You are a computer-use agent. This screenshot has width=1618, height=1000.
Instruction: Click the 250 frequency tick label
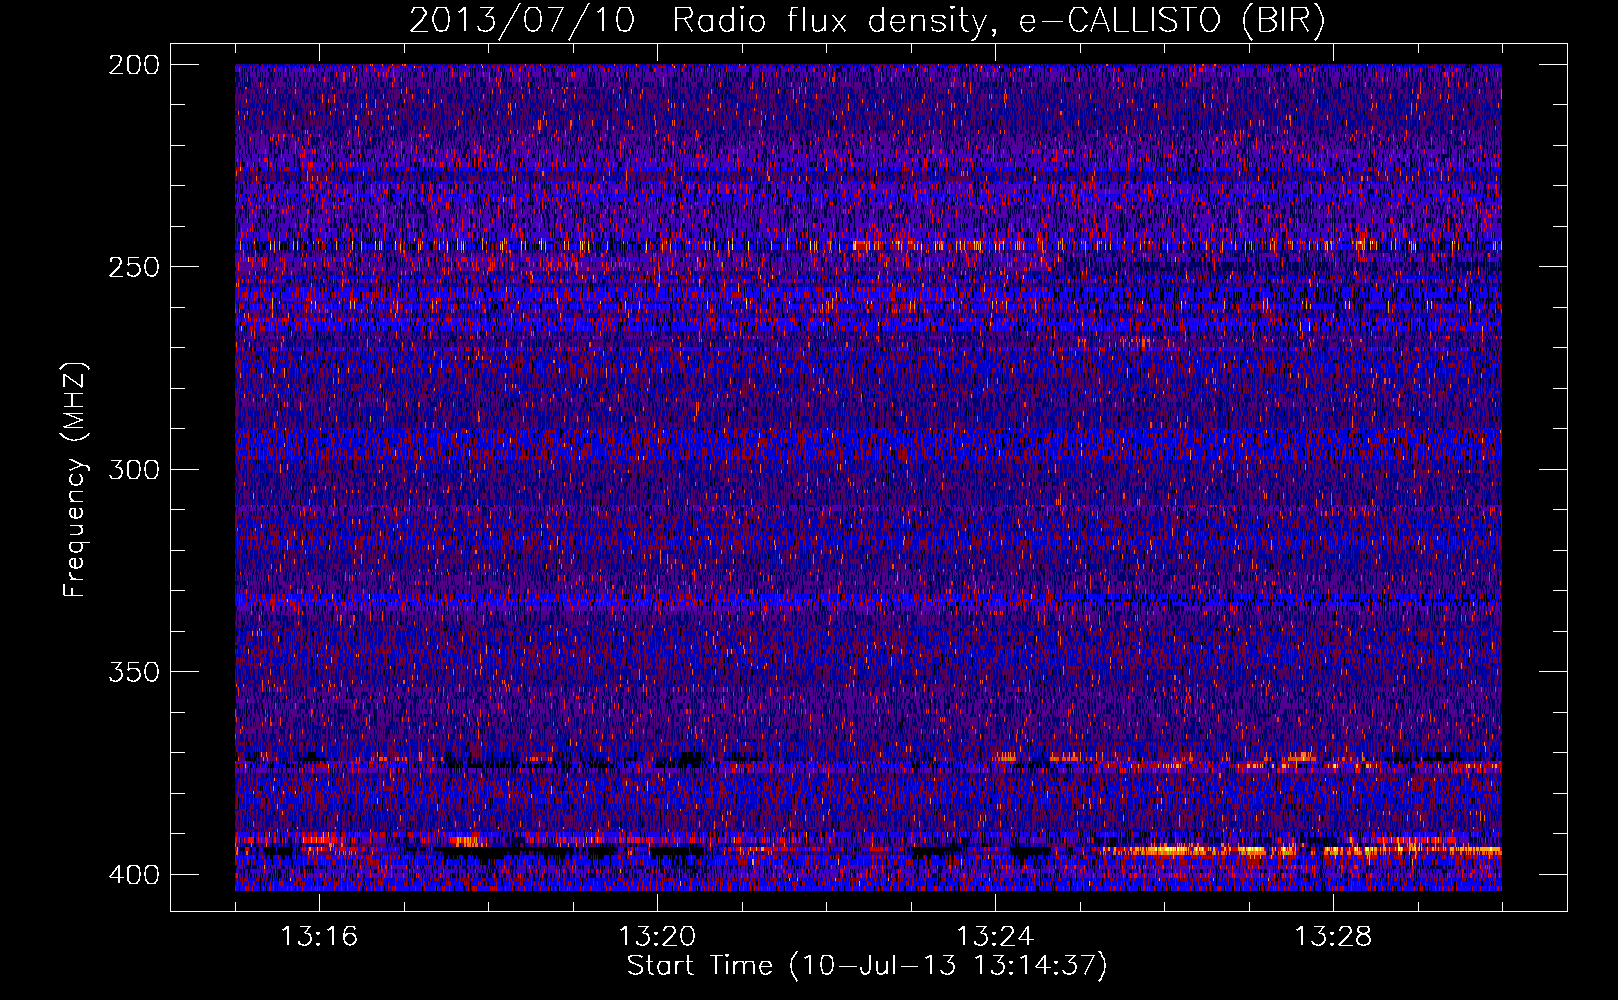[134, 267]
